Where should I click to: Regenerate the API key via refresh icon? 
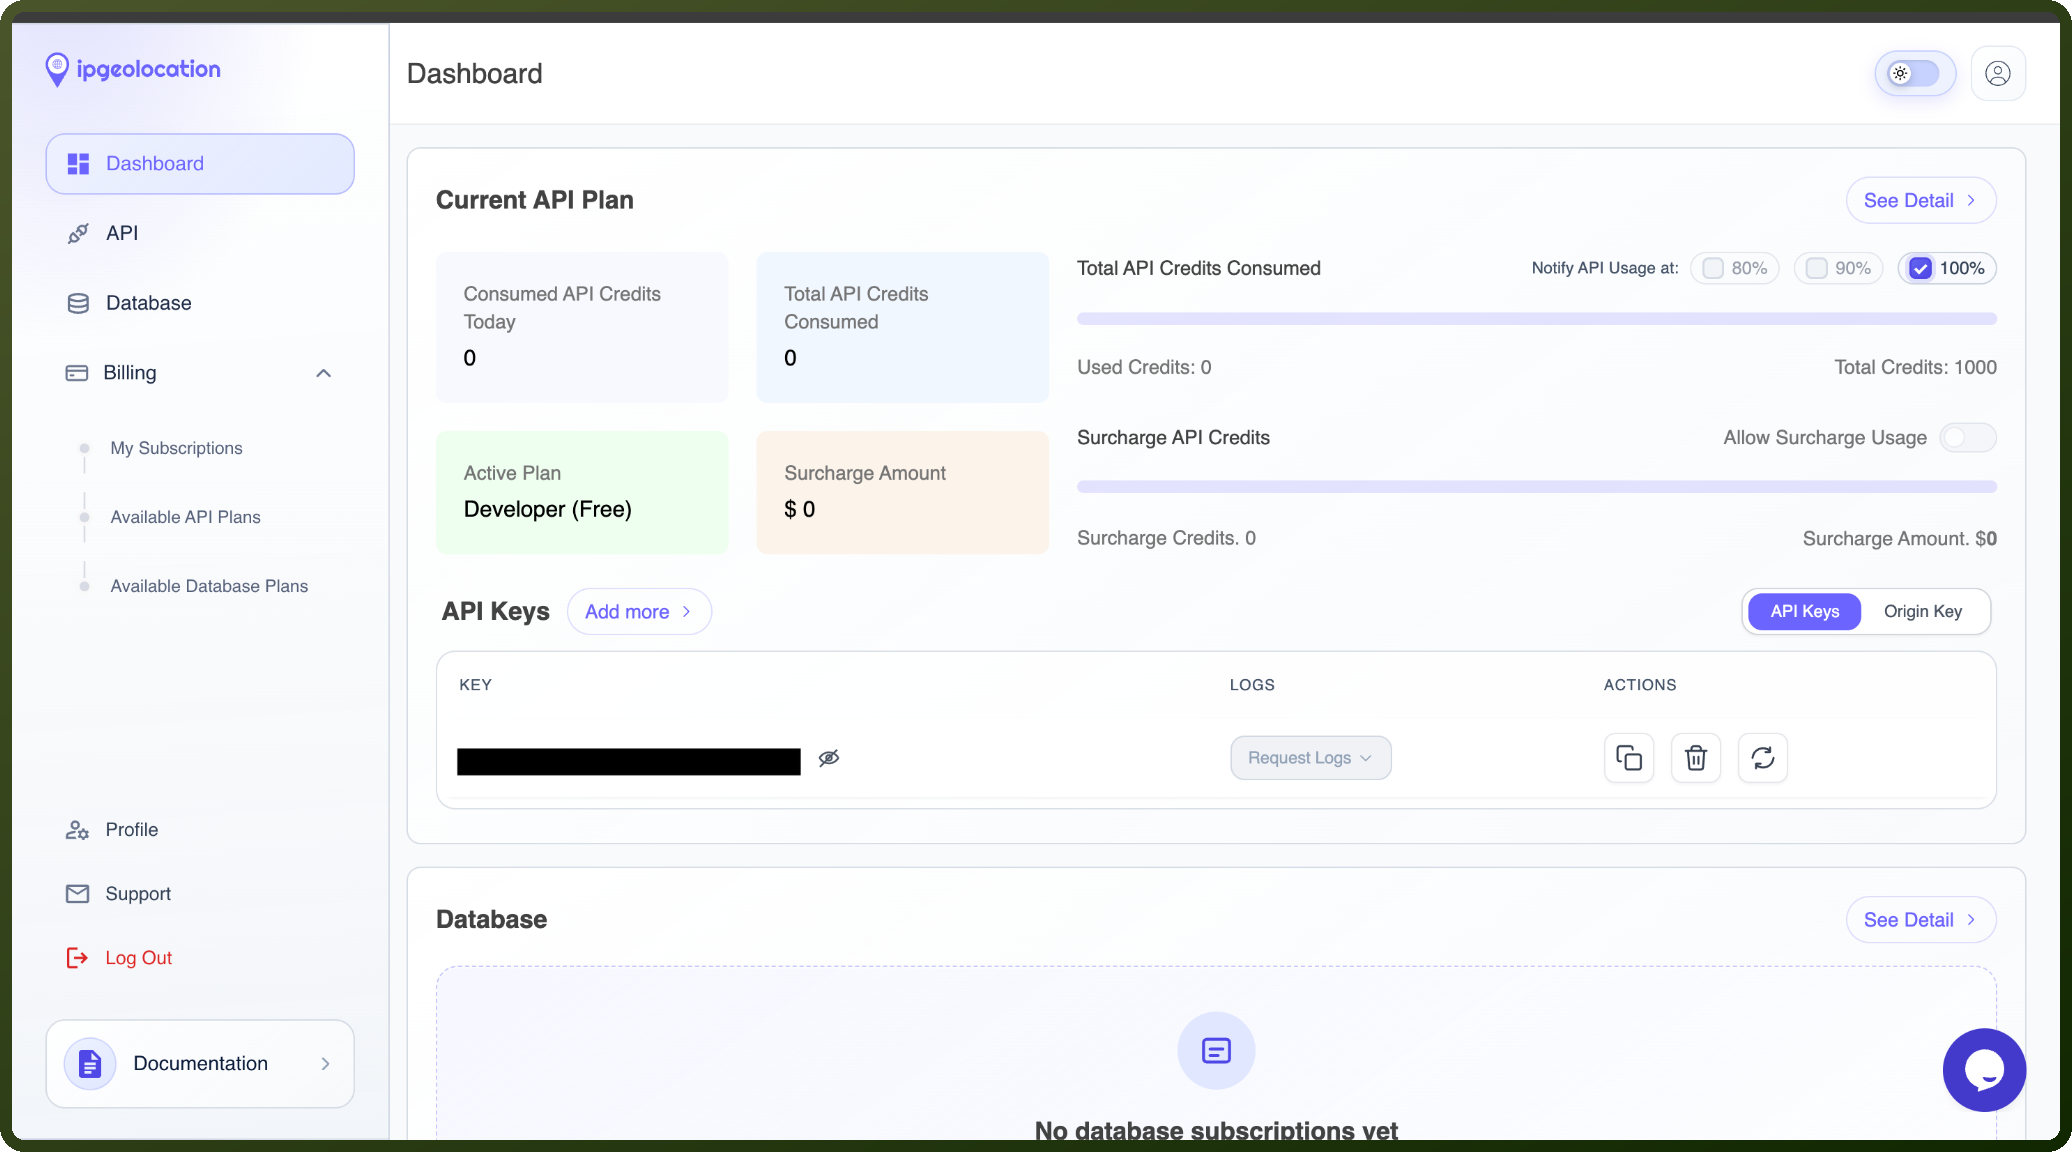[1763, 758]
